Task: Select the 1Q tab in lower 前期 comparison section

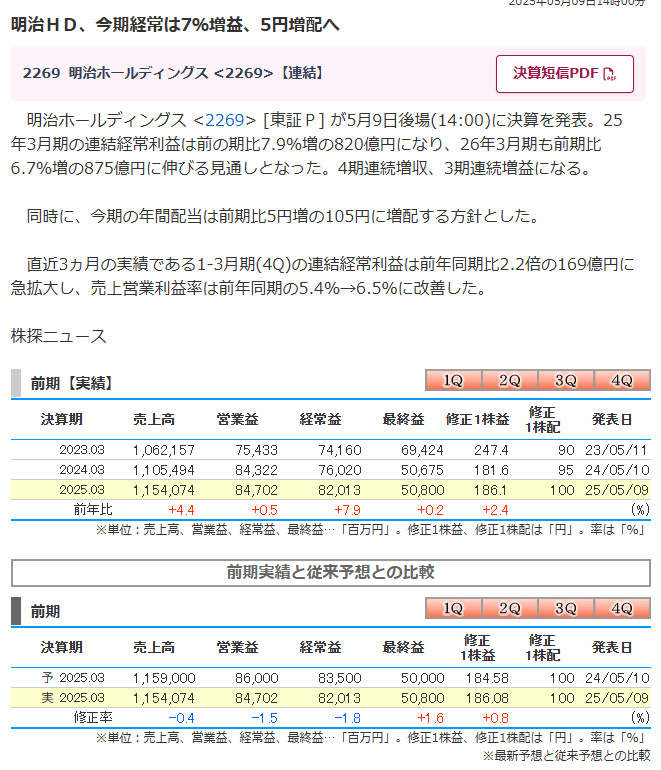Action: tap(453, 608)
